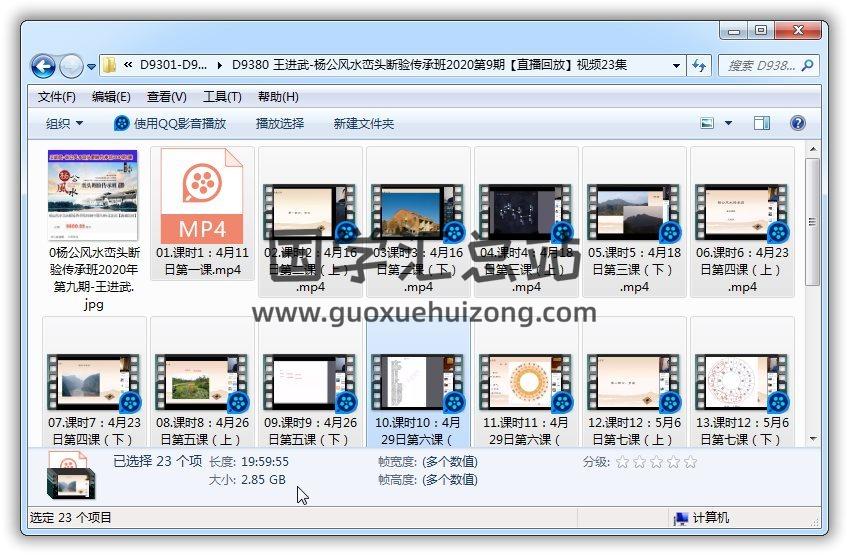Open the recent pages dropdown arrow
This screenshot has width=849, height=556.
[91, 67]
